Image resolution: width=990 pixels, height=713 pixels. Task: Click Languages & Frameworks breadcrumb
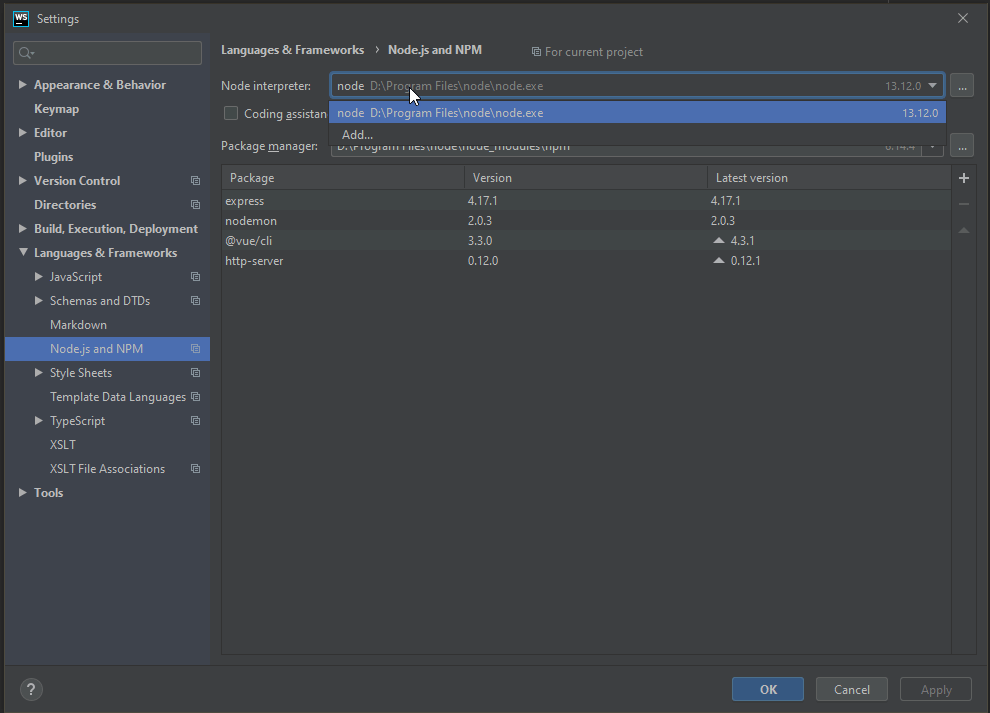pos(292,50)
